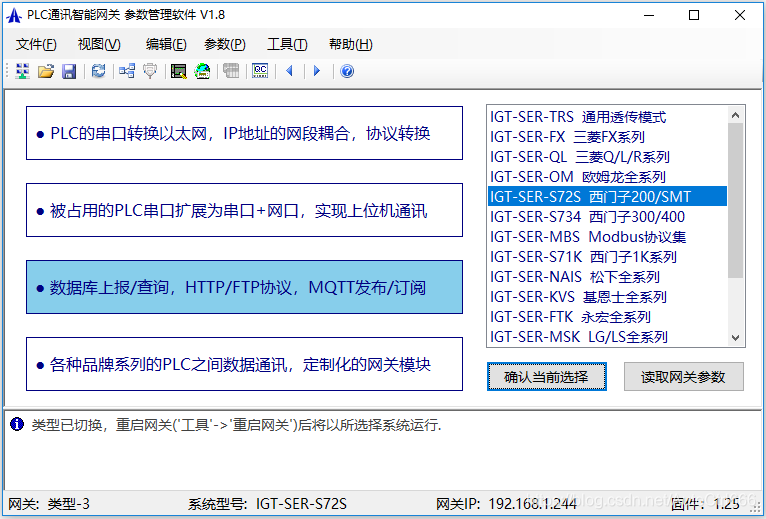This screenshot has width=766, height=519.
Task: Select IGT-SER-S71K 西门子1K系列 in list
Action: coord(608,257)
